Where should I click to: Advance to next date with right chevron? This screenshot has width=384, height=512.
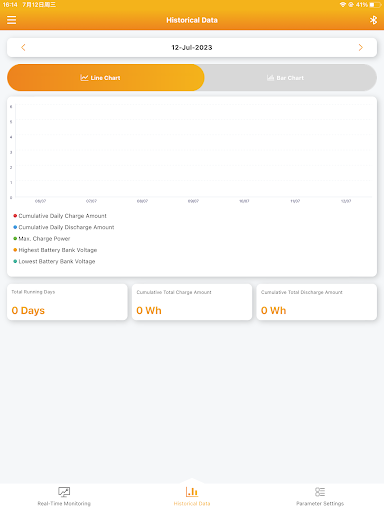(361, 47)
